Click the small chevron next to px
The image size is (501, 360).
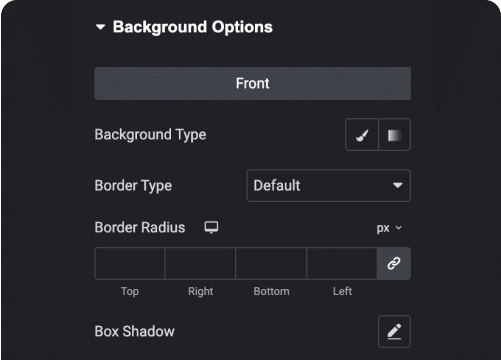(399, 228)
